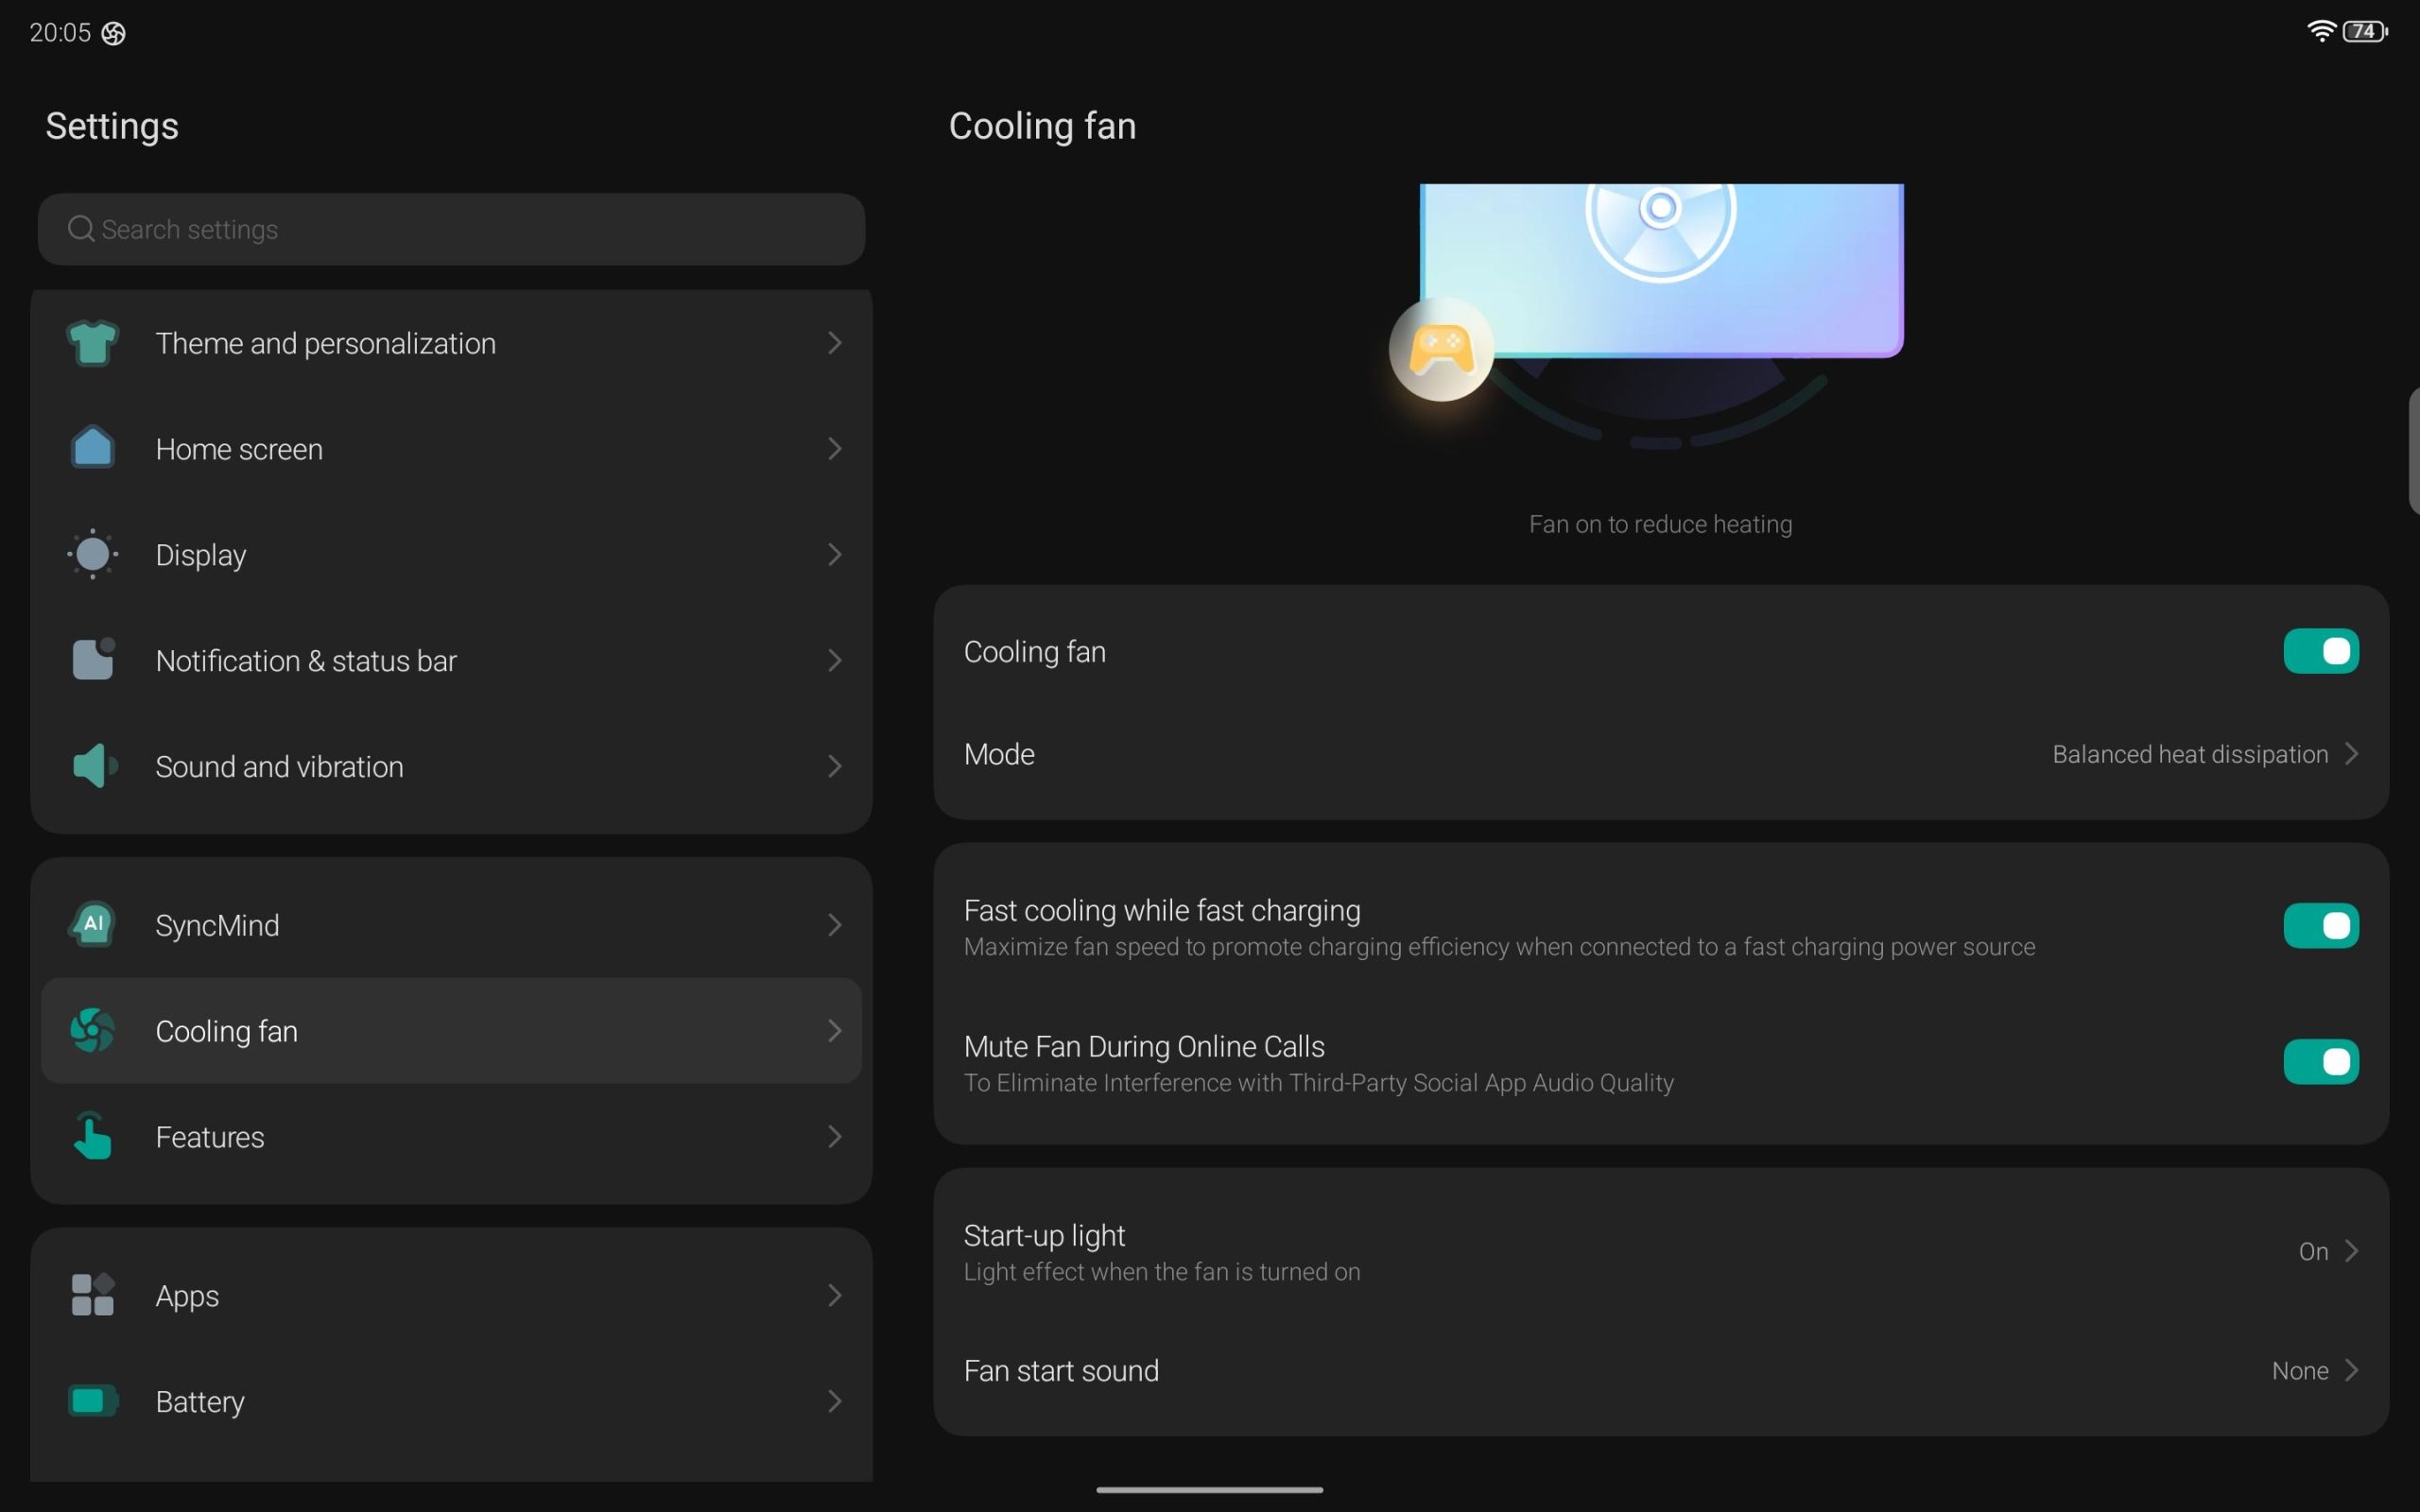Click the Sound and vibration speaker icon

coord(95,766)
